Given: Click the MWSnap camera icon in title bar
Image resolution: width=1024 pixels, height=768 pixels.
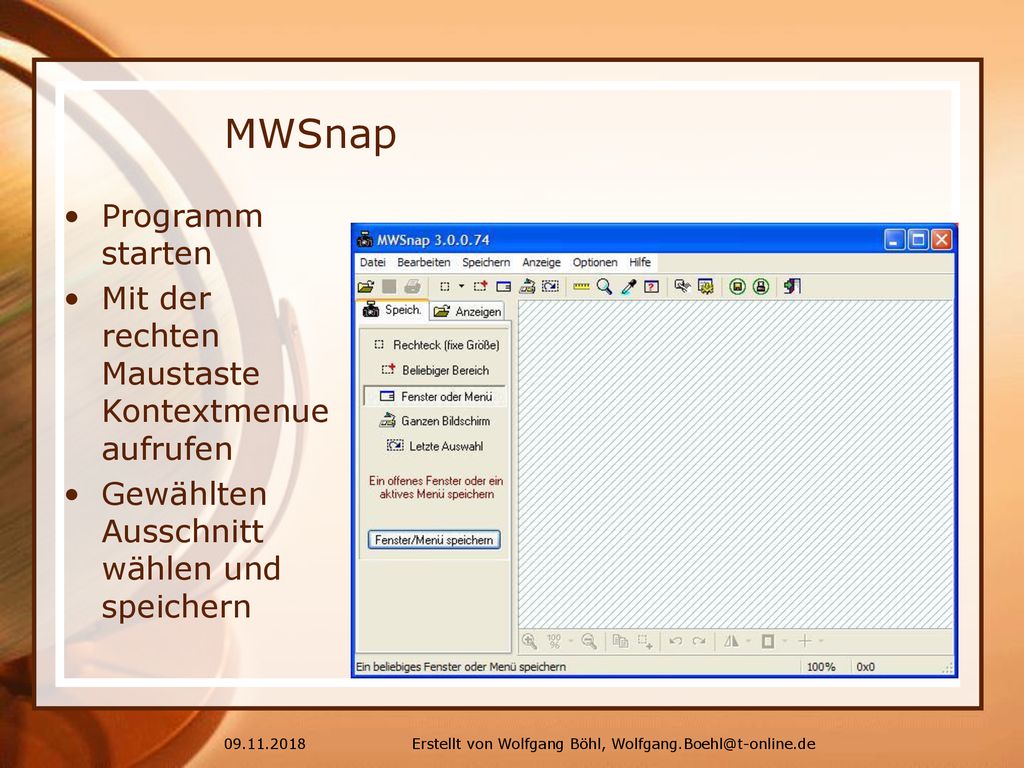Looking at the screenshot, I should [x=364, y=240].
